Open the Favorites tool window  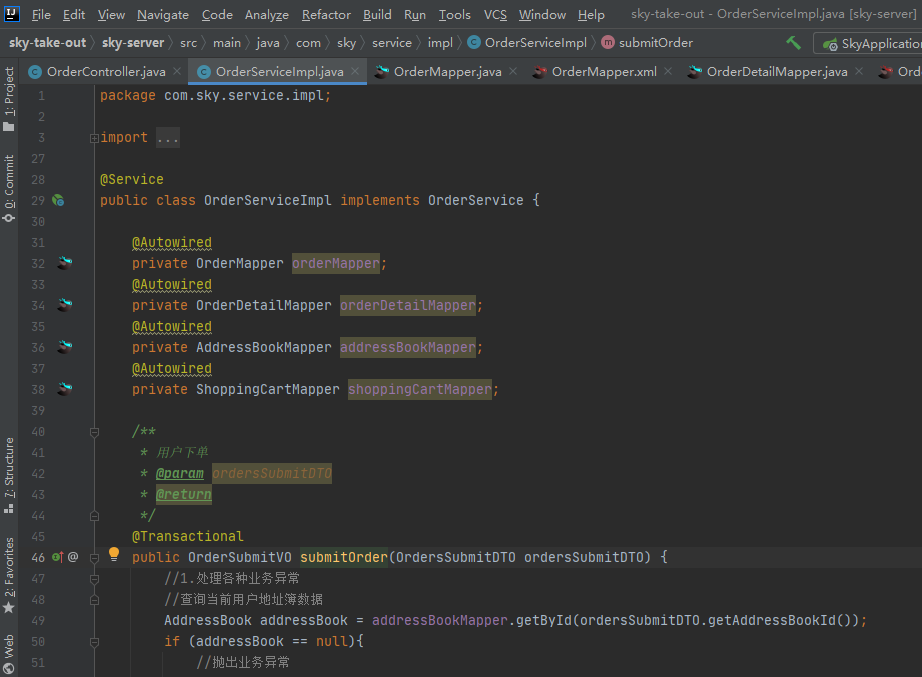pos(9,575)
